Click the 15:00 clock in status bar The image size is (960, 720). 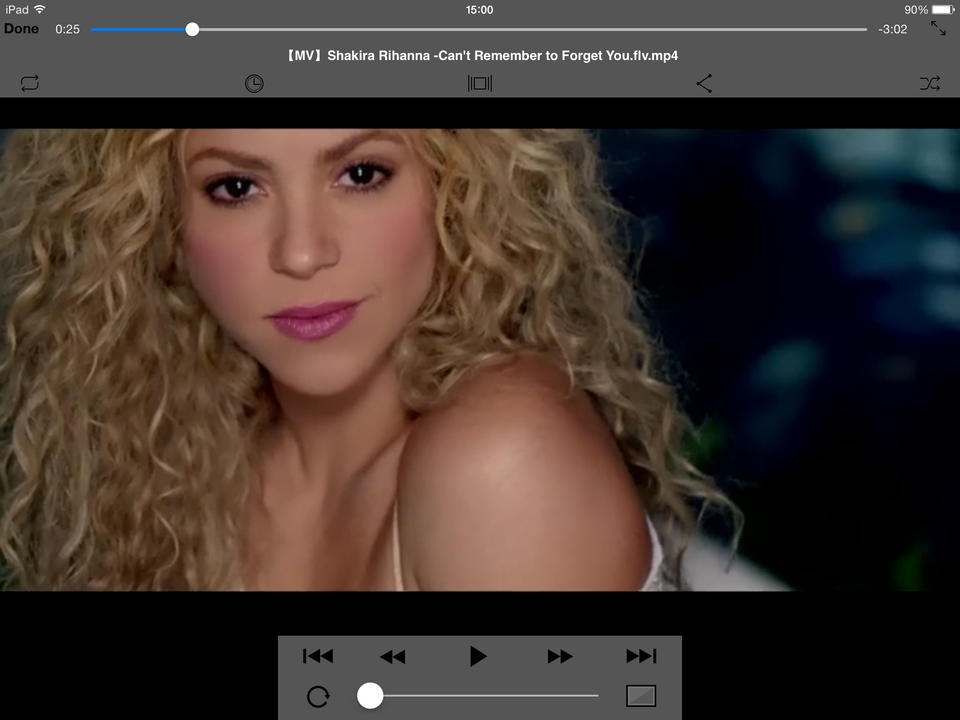pyautogui.click(x=479, y=10)
